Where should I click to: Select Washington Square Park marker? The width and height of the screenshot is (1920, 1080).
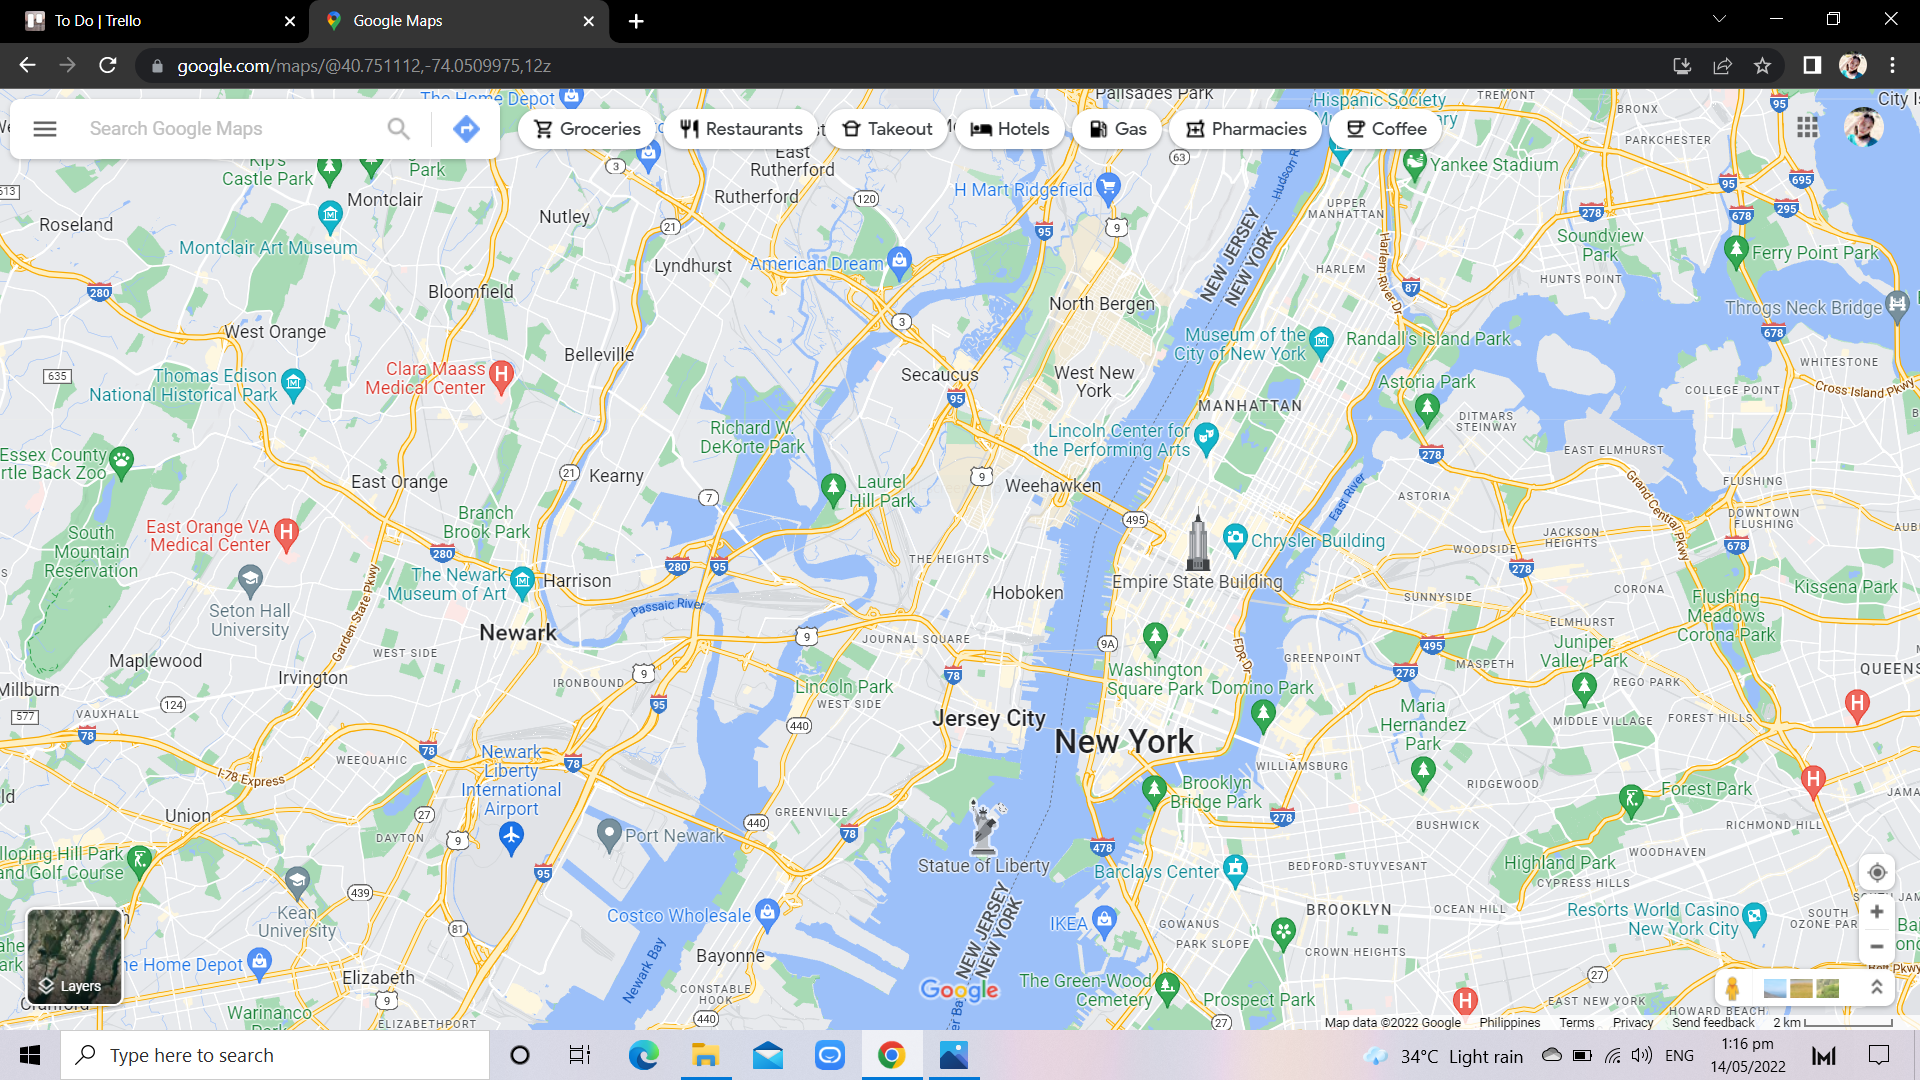1155,637
